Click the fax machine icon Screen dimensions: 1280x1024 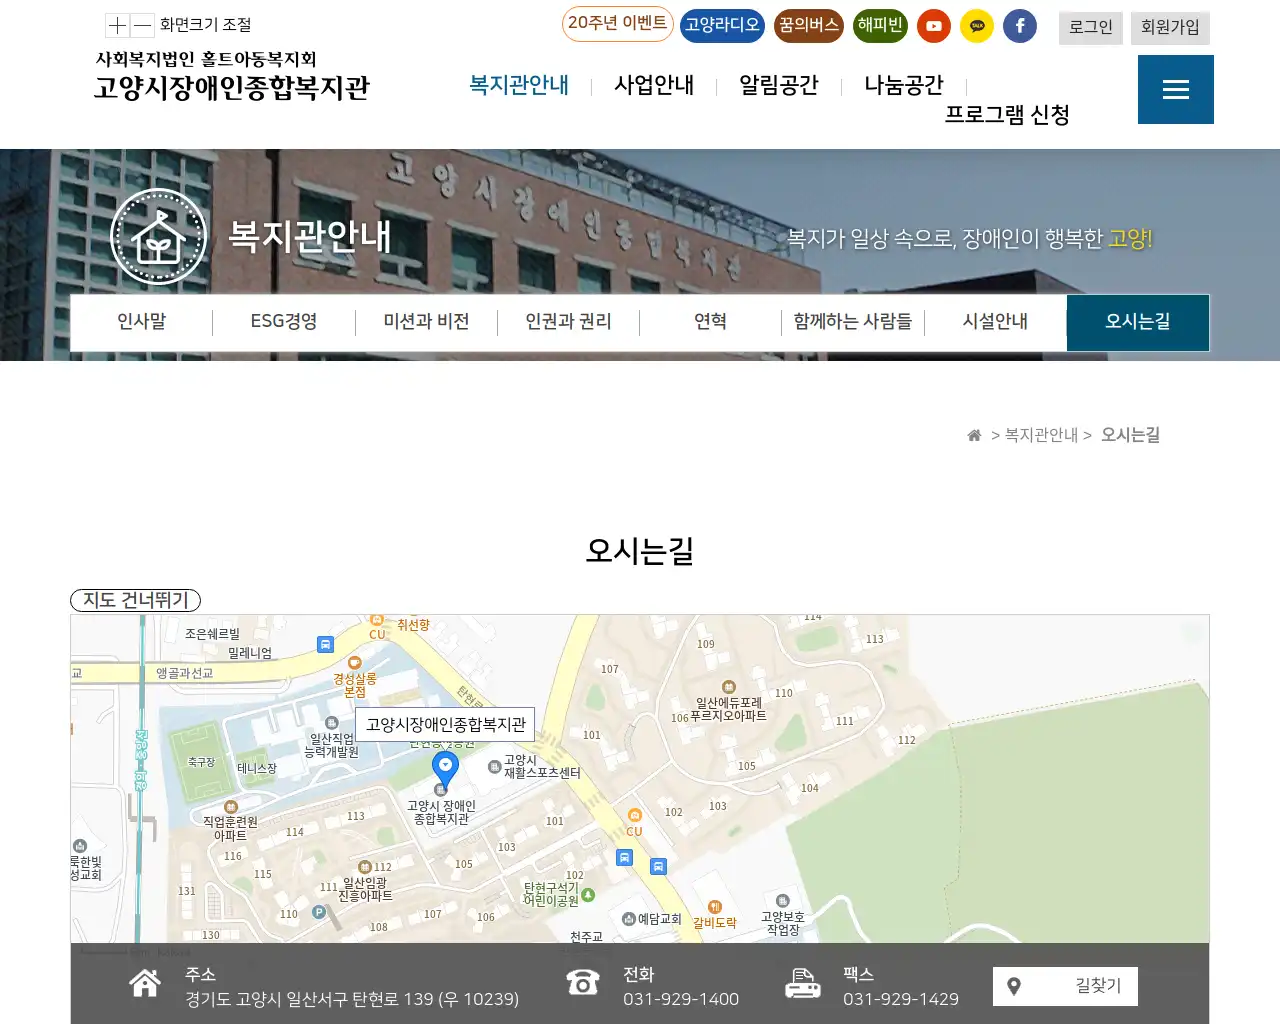click(x=803, y=984)
